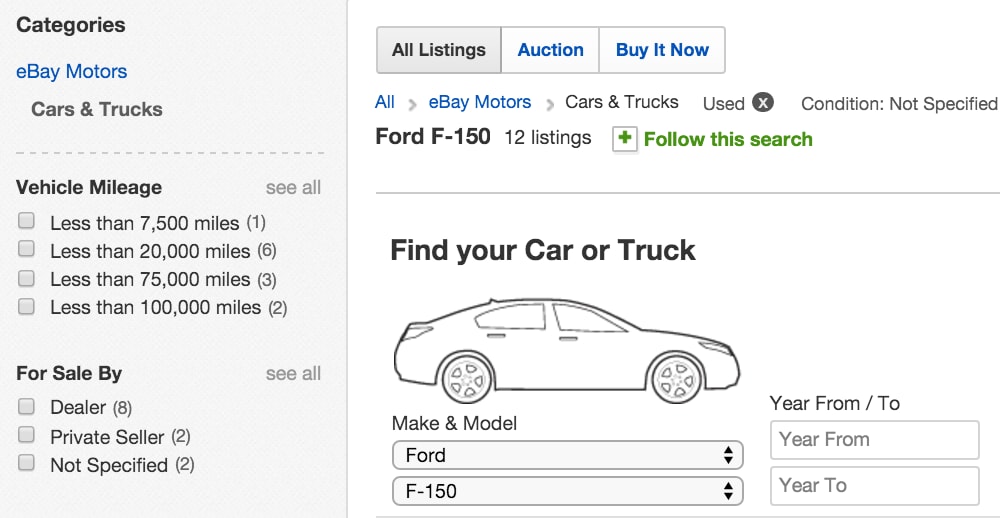Click see all for Vehicle Mileage
Viewport: 1000px width, 518px height.
(293, 188)
